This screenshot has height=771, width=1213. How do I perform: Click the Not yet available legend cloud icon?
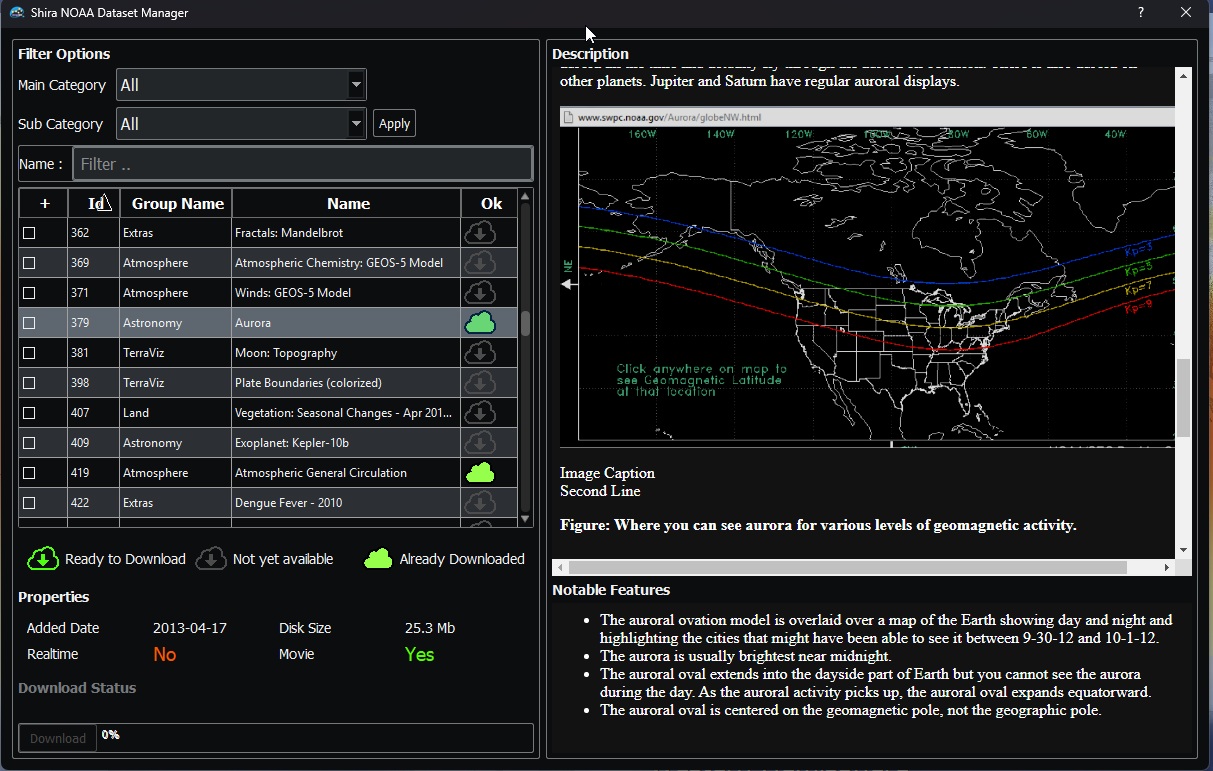[x=211, y=559]
